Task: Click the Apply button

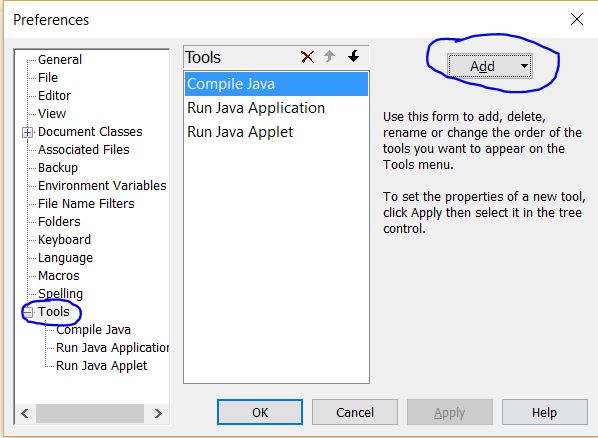Action: (x=450, y=412)
